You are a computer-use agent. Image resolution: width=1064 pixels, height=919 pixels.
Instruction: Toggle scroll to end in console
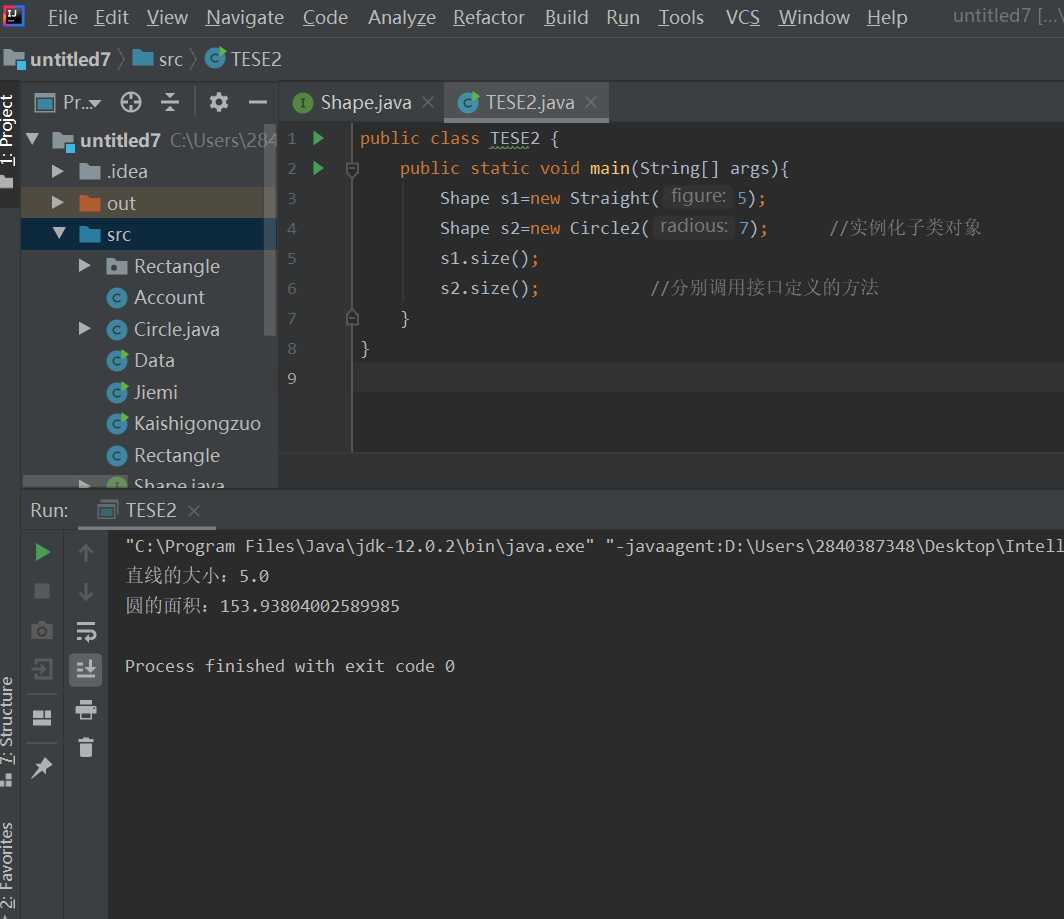tap(86, 670)
